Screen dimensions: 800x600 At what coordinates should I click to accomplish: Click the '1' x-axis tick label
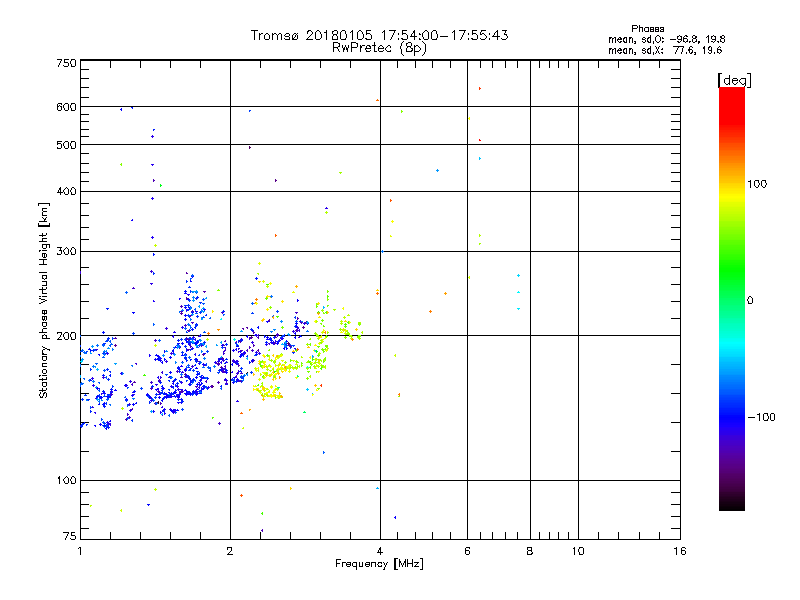pyautogui.click(x=80, y=551)
